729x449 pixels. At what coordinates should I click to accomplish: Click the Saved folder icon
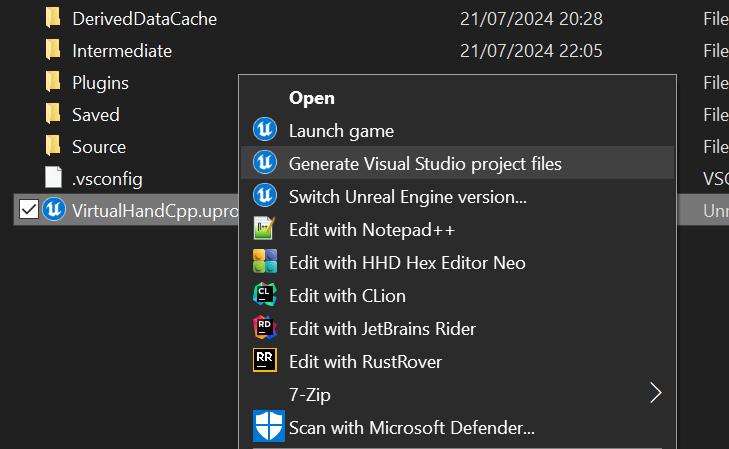pyautogui.click(x=53, y=114)
